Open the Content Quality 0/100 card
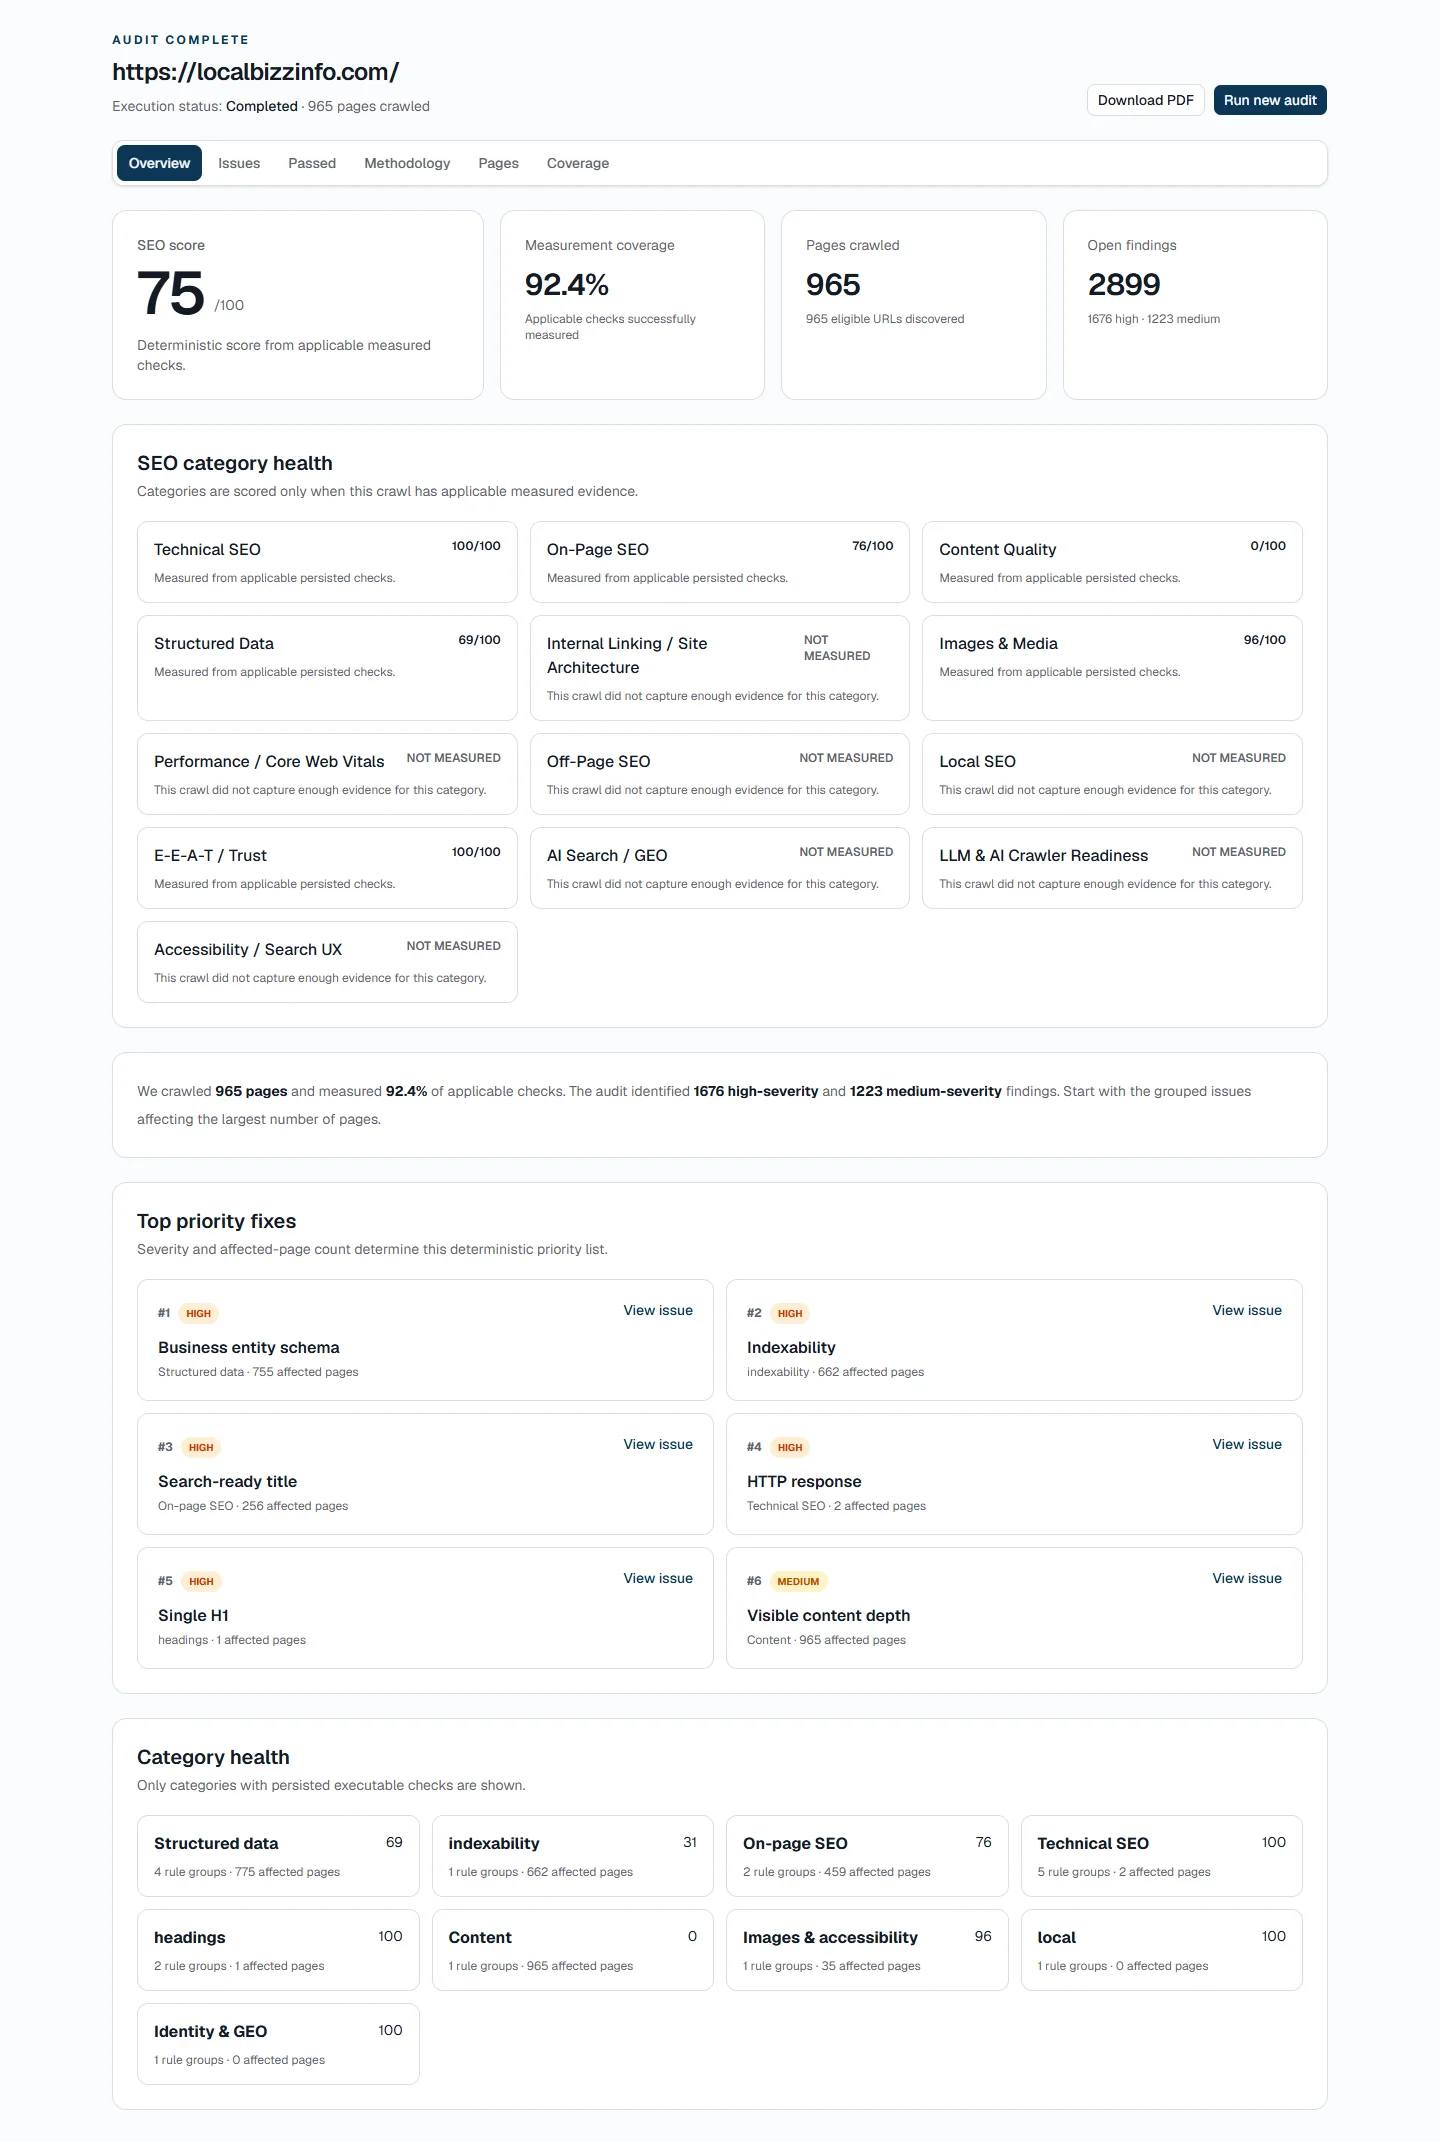Viewport: 1440px width, 2142px height. 1112,562
